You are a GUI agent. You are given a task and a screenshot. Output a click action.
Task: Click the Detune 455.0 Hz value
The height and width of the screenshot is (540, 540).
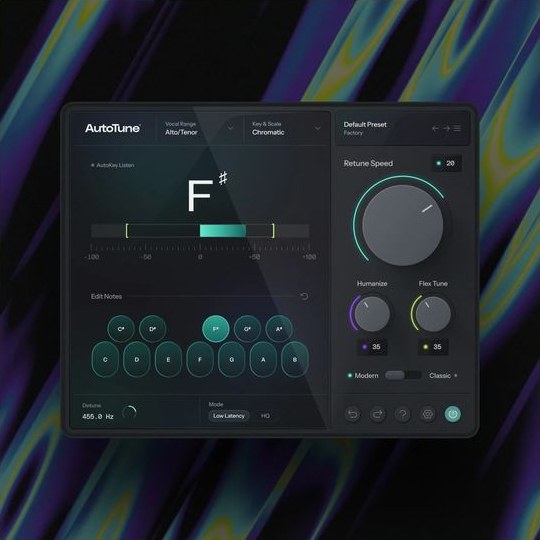point(98,417)
